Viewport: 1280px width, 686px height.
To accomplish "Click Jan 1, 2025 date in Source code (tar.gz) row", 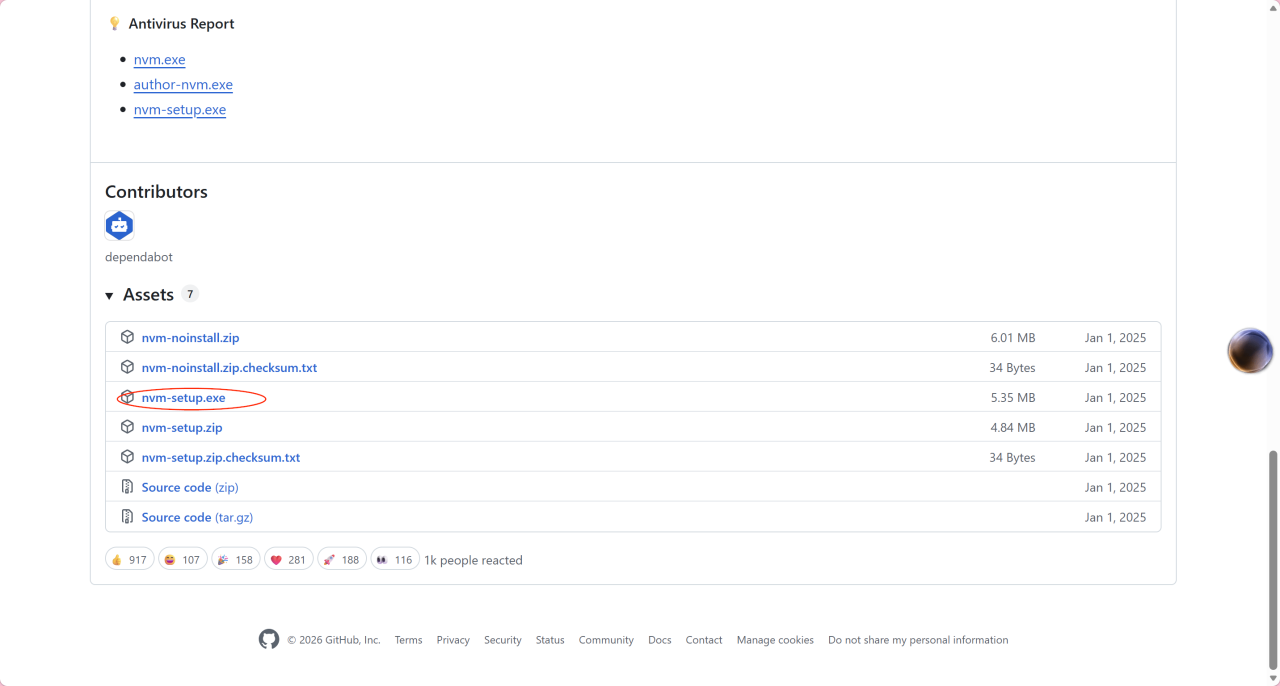I will click(1116, 518).
